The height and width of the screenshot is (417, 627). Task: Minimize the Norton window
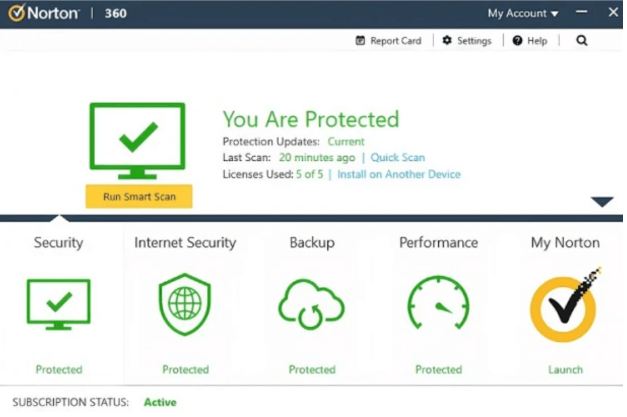(x=581, y=12)
